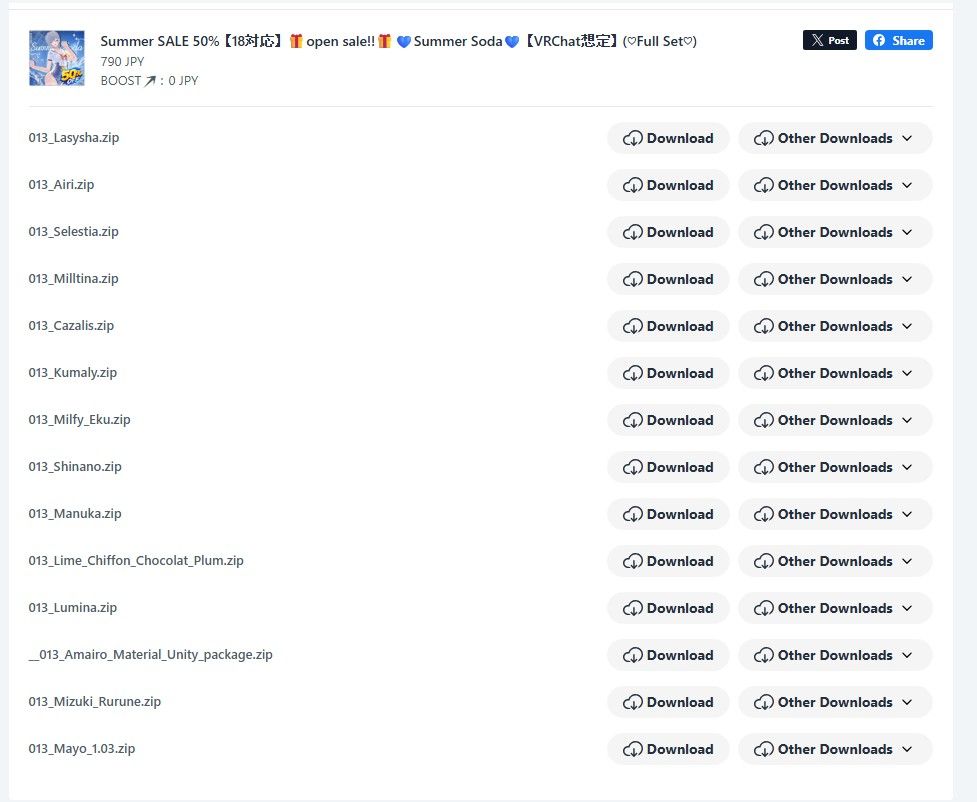Open Other Downloads menu for 013_Lumina.zip
The image size is (977, 802).
tap(835, 608)
